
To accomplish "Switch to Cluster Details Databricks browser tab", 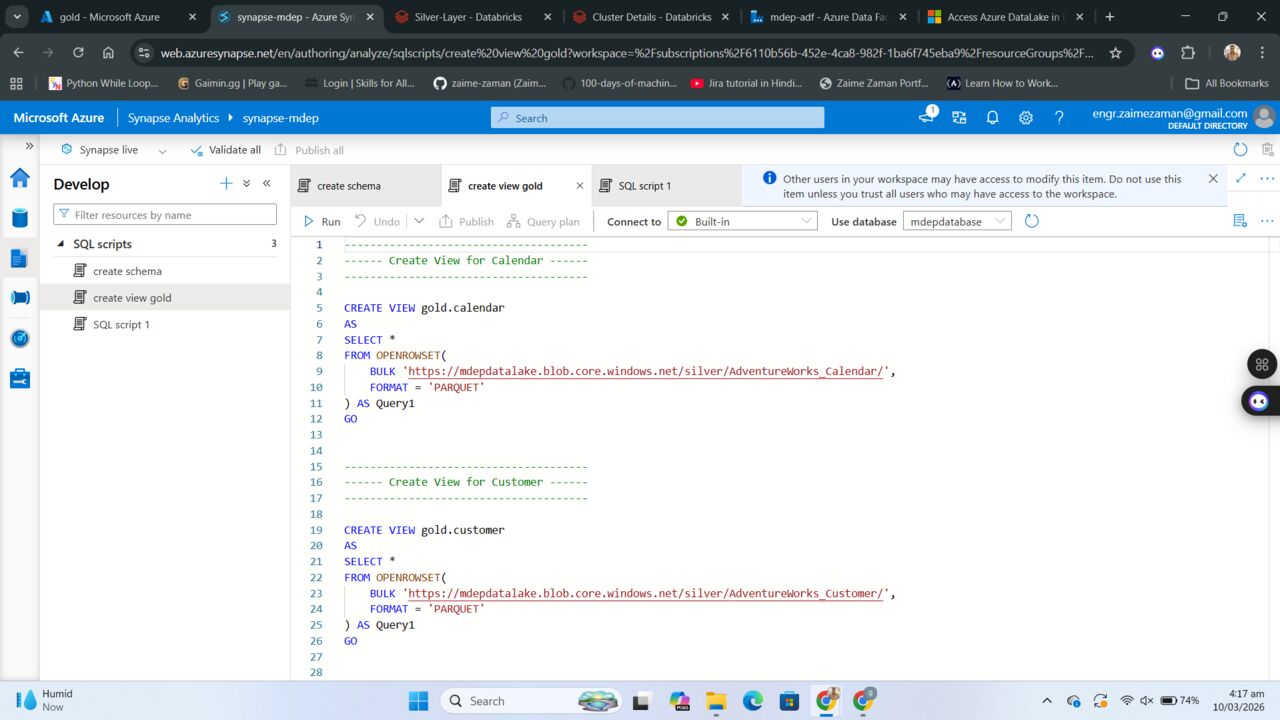I will tap(649, 17).
